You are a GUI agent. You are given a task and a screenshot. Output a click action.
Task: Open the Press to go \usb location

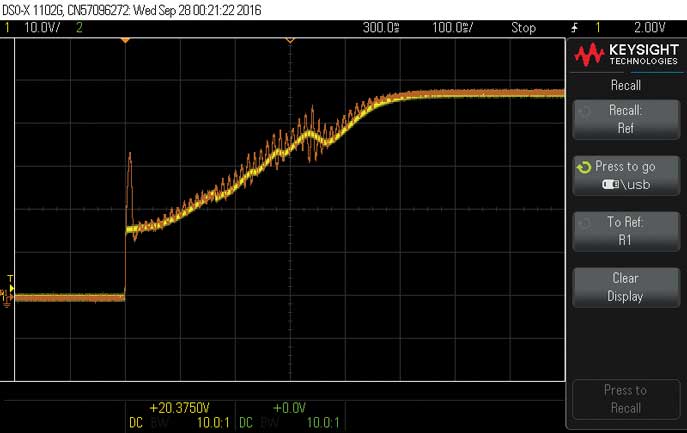625,175
